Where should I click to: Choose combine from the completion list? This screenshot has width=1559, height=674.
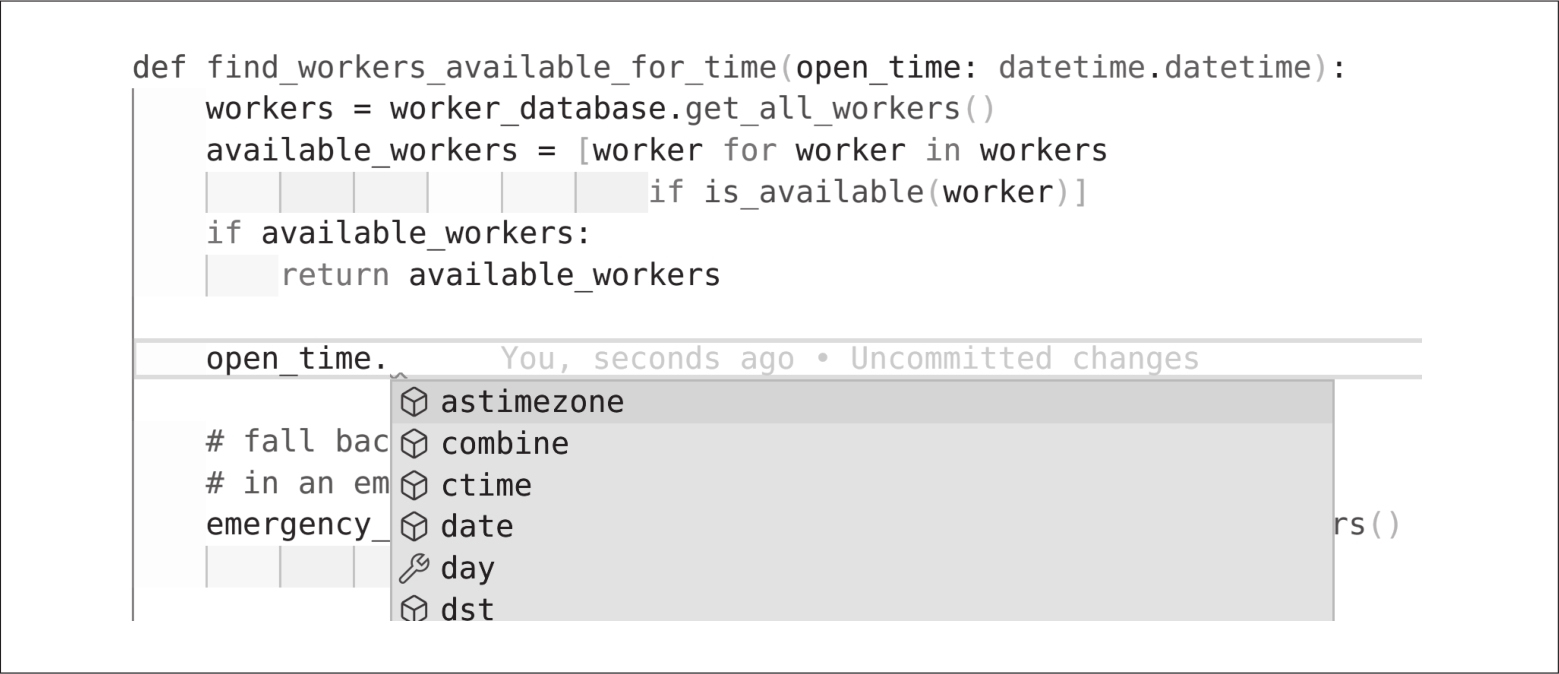505,444
